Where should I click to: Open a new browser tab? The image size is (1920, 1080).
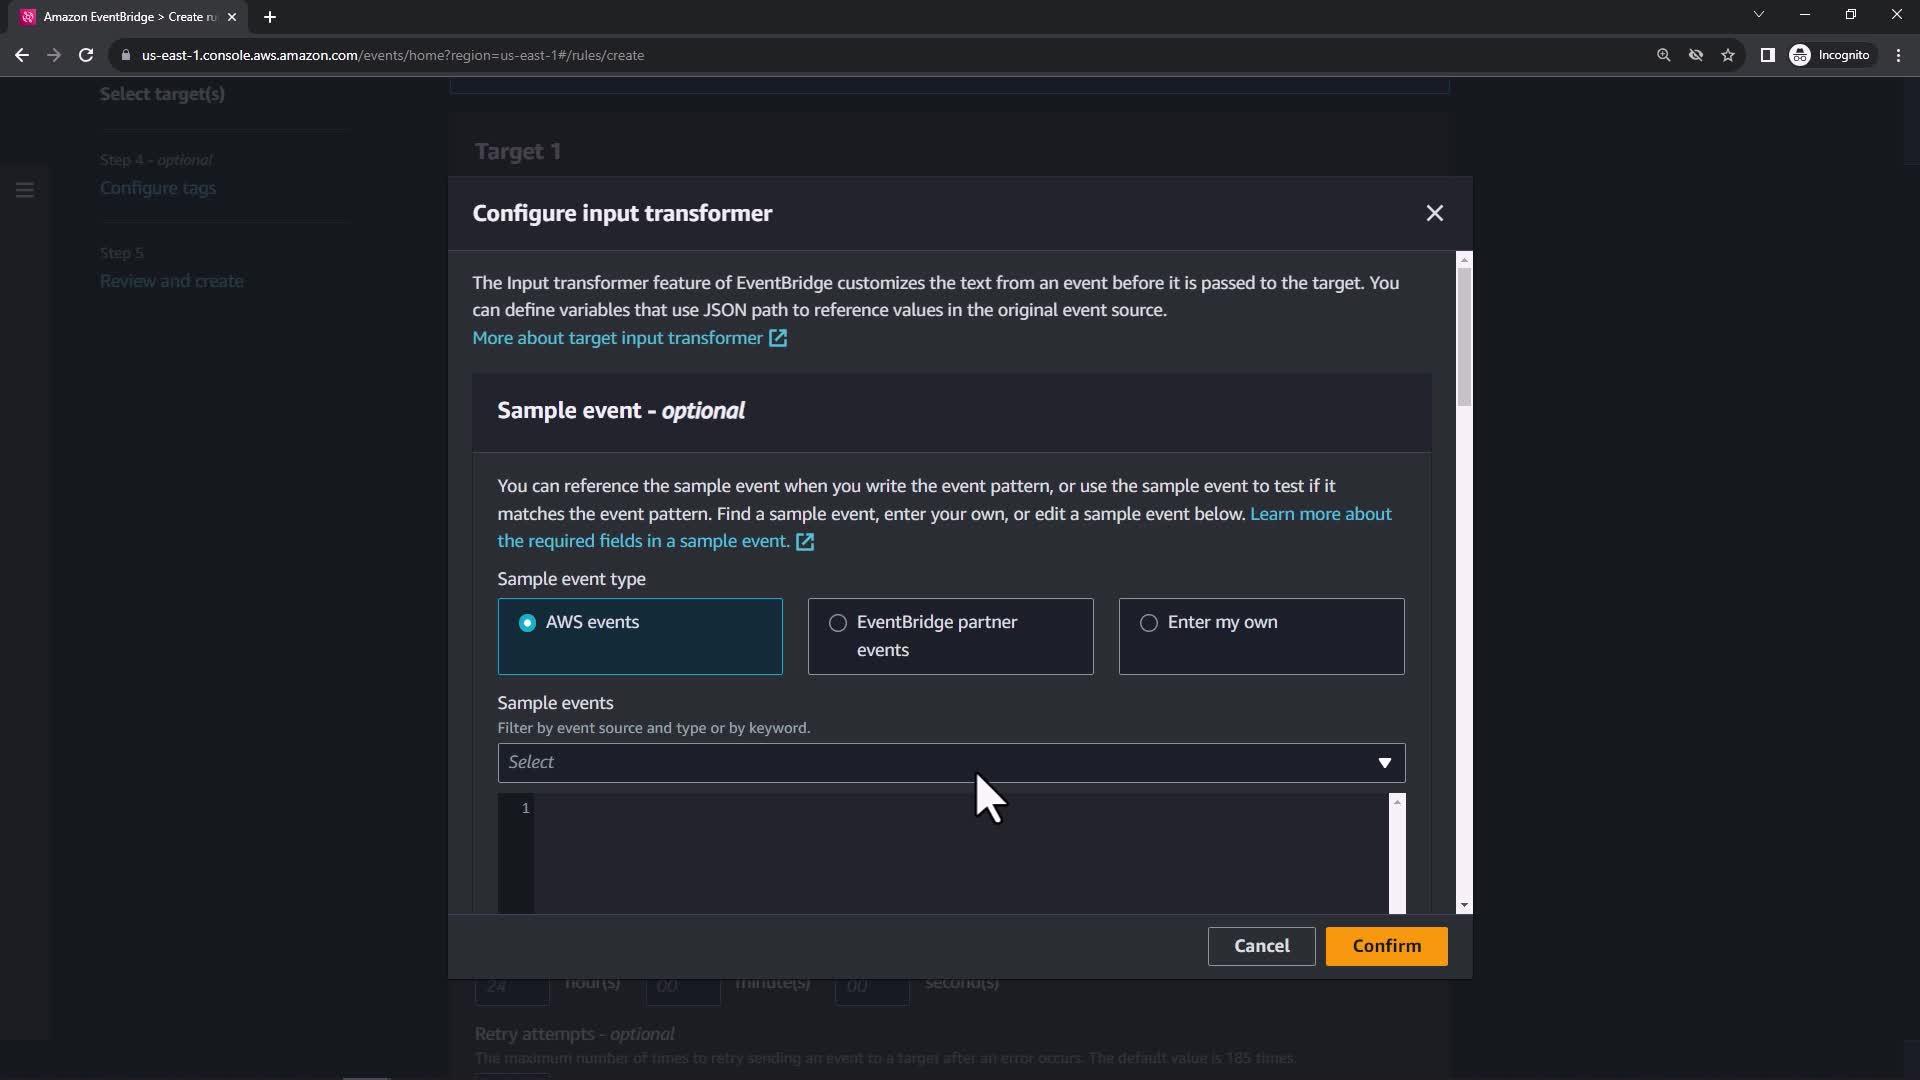[x=270, y=17]
